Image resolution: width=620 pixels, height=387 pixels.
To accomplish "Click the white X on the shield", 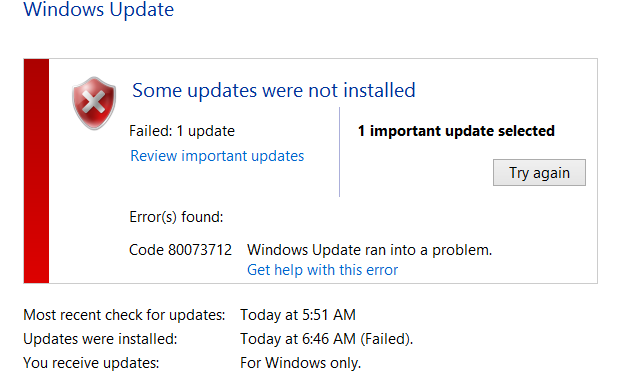I will [x=94, y=102].
